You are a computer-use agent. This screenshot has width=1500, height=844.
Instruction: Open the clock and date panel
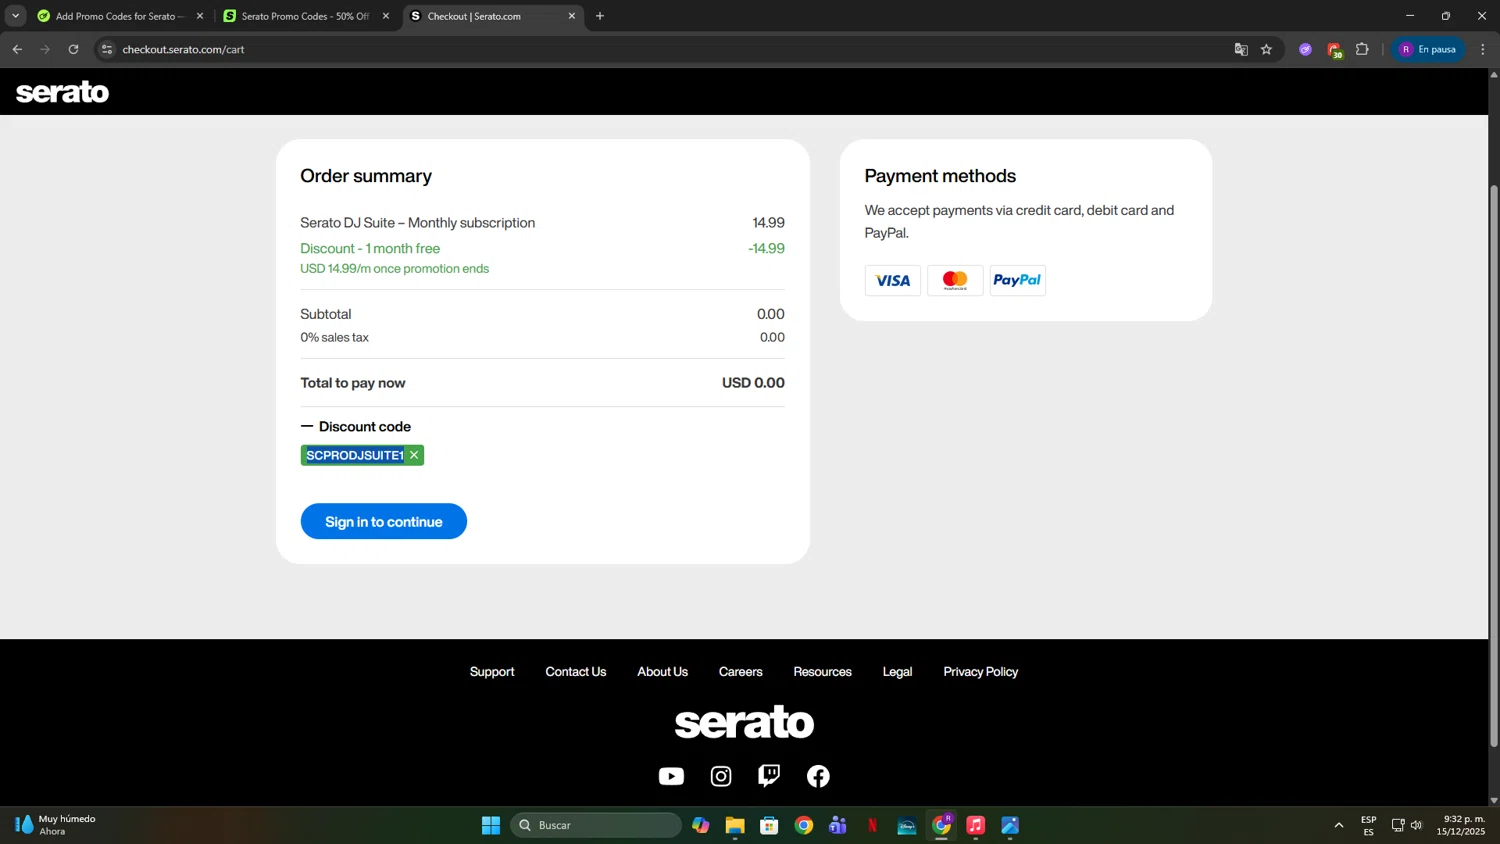tap(1460, 825)
